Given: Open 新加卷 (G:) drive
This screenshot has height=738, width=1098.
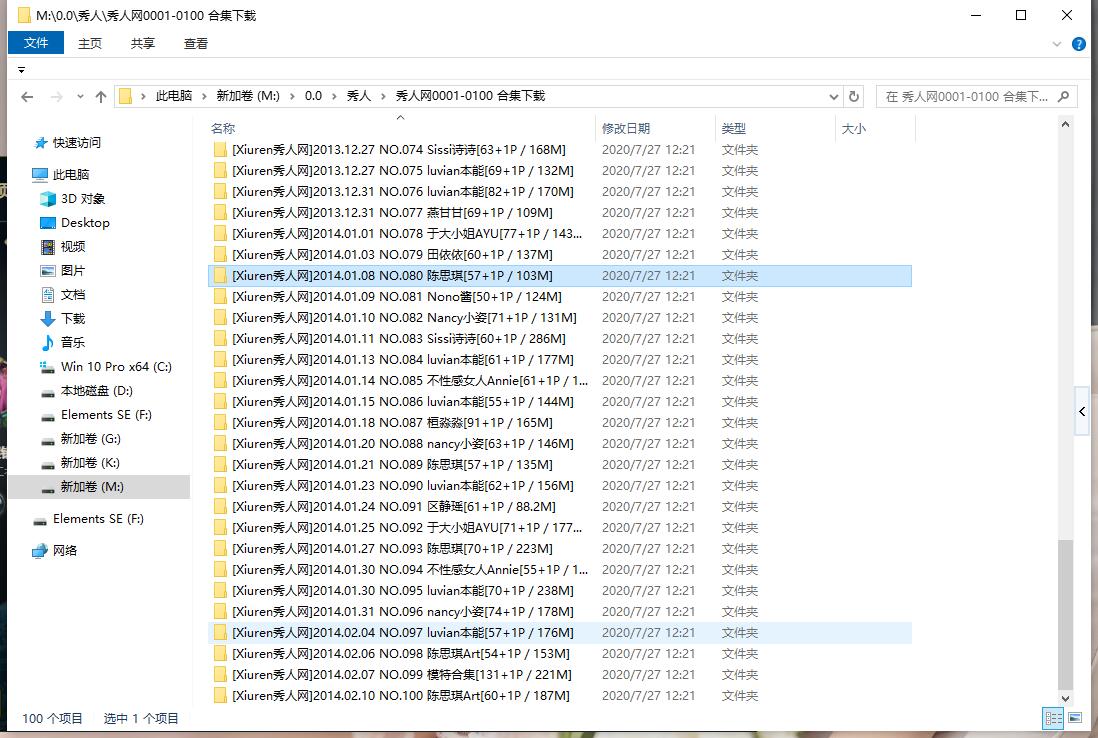Looking at the screenshot, I should 81,438.
